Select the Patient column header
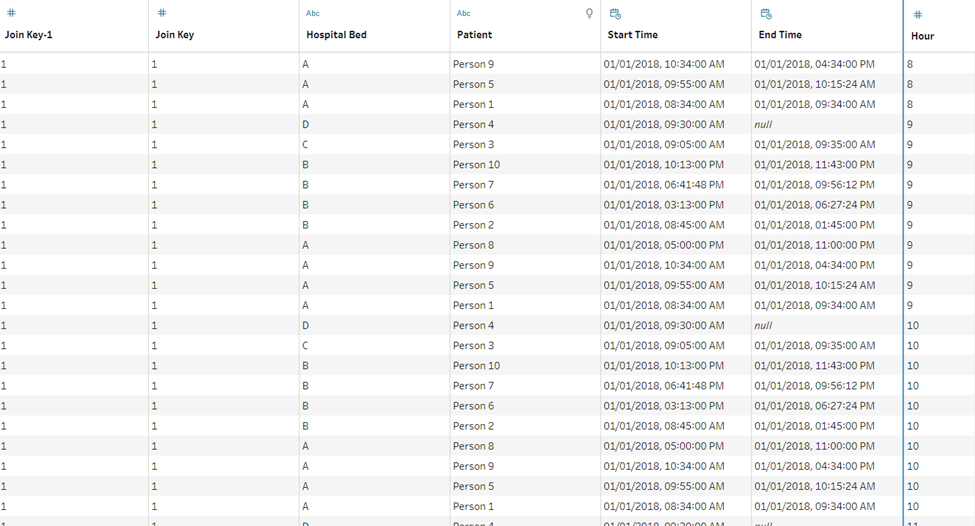The image size is (975, 526). 474,35
